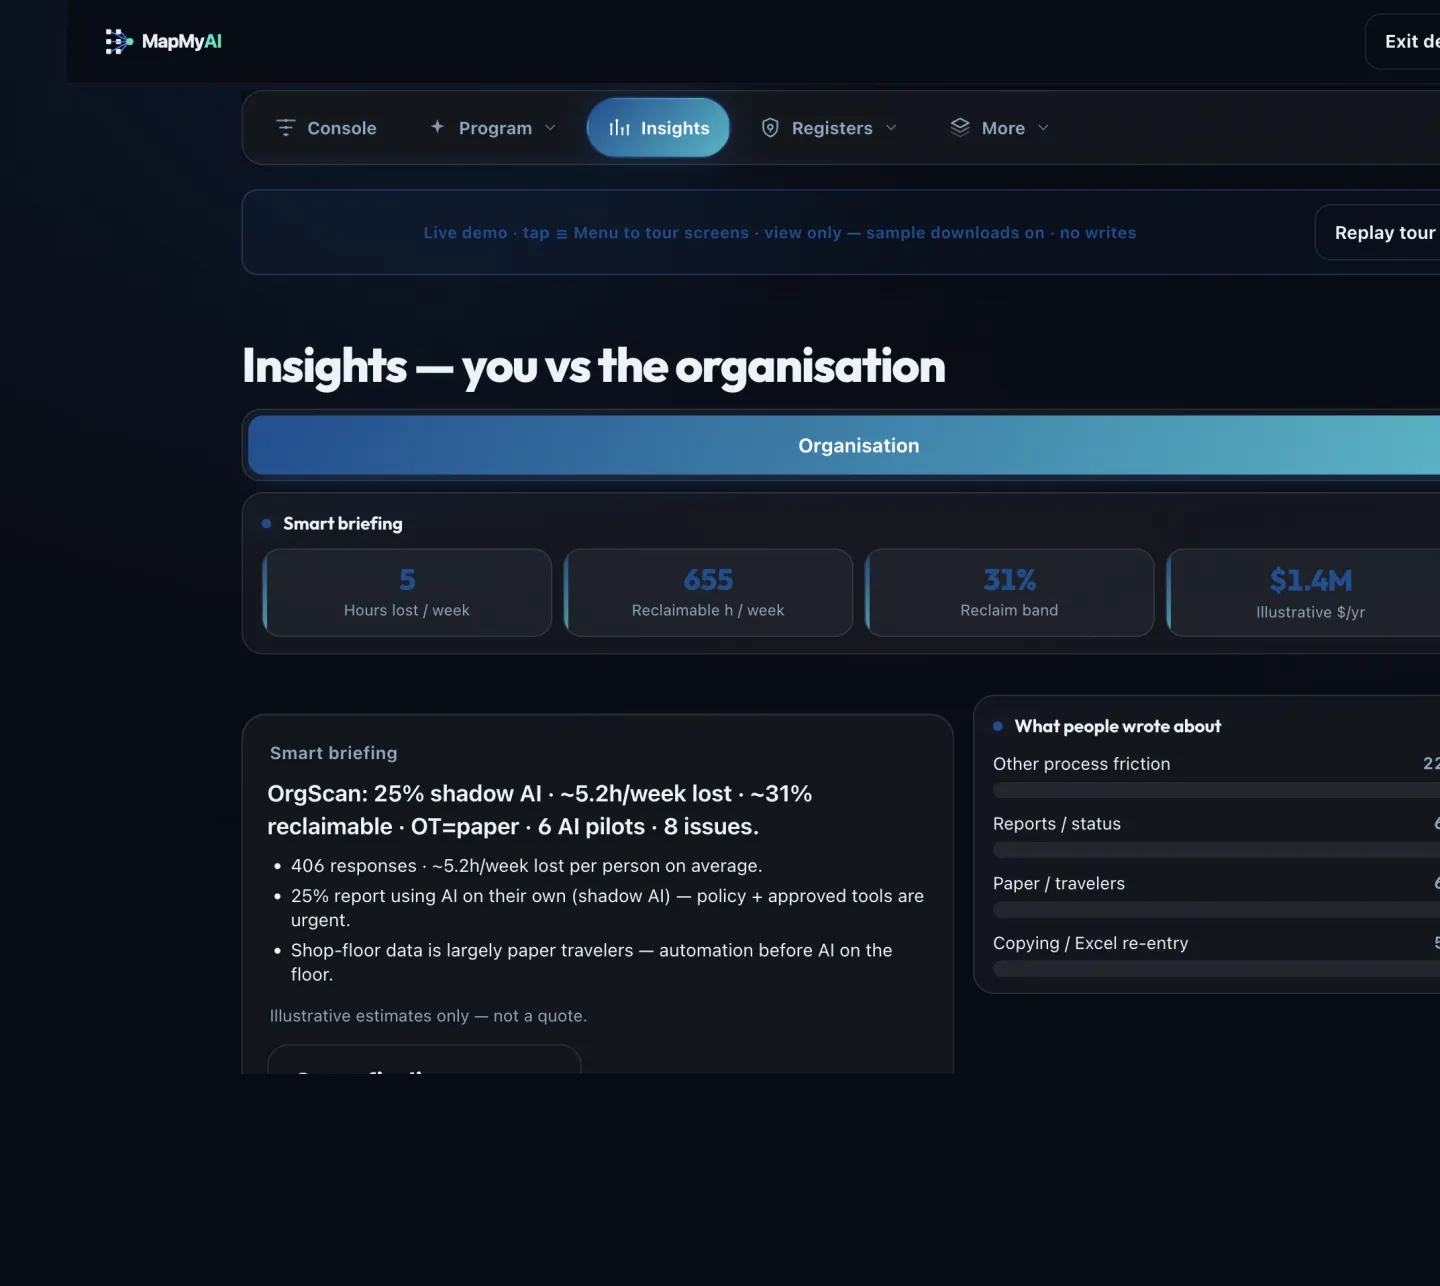Click the 'OrgScan: 25% shadow AI' headline
The height and width of the screenshot is (1286, 1440).
[540, 810]
